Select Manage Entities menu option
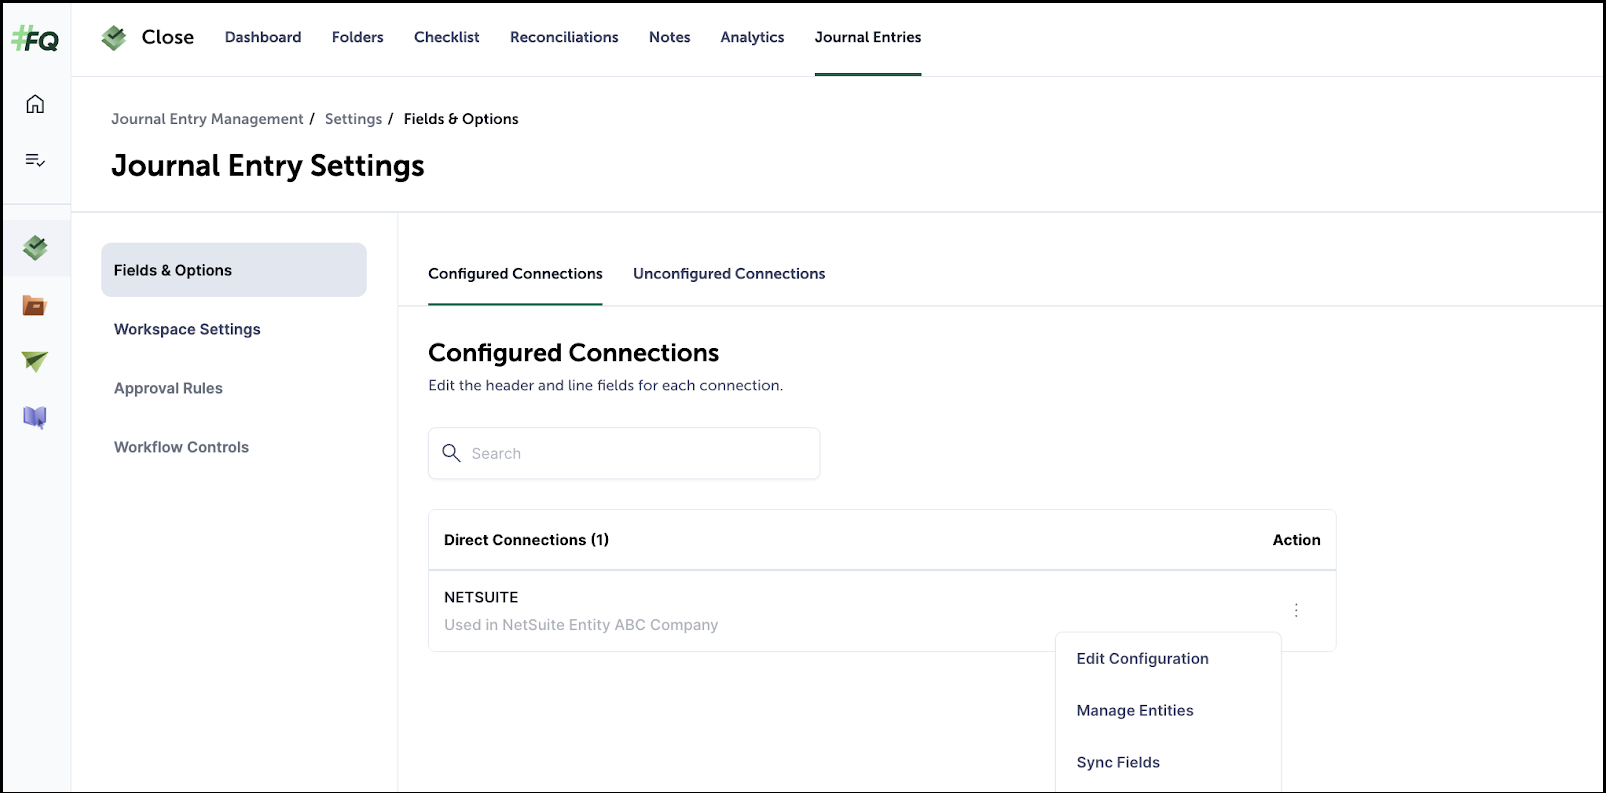The width and height of the screenshot is (1606, 793). coord(1135,711)
